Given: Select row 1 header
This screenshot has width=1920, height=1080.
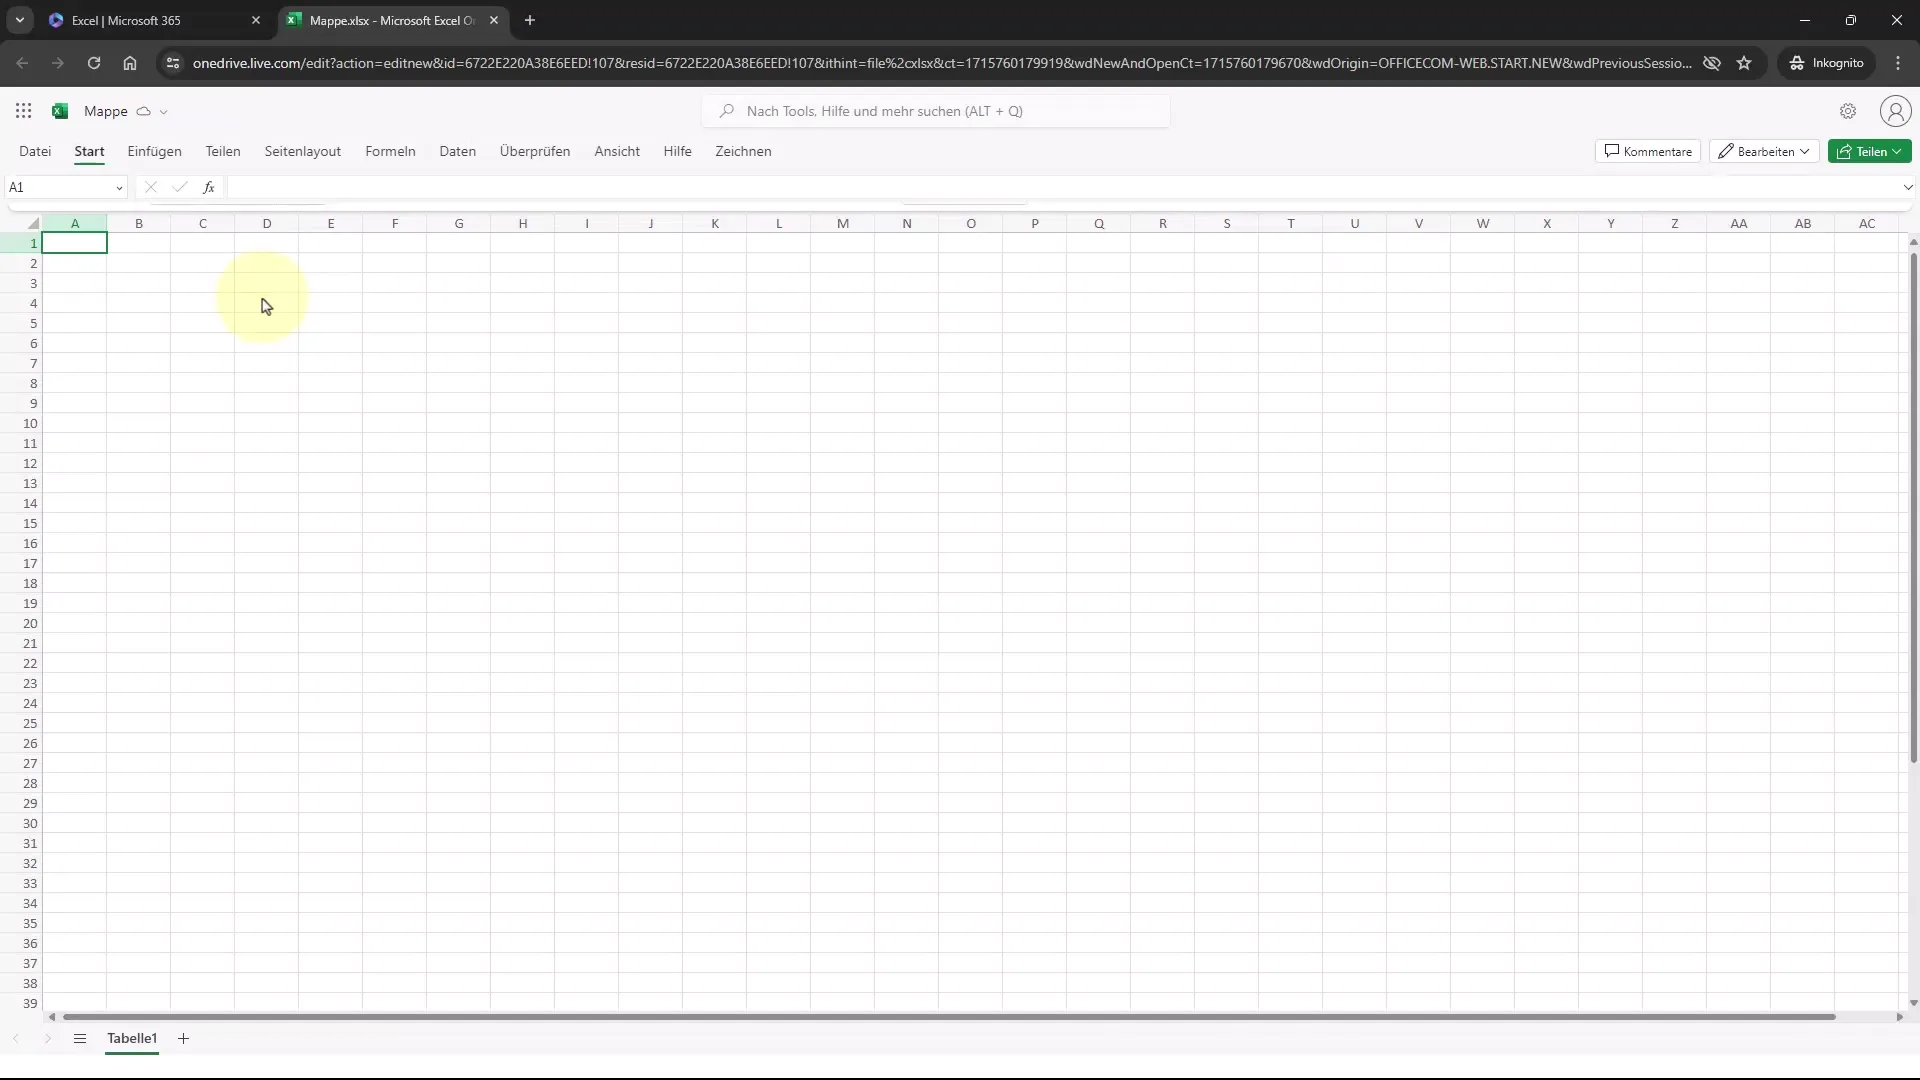Looking at the screenshot, I should (22, 243).
